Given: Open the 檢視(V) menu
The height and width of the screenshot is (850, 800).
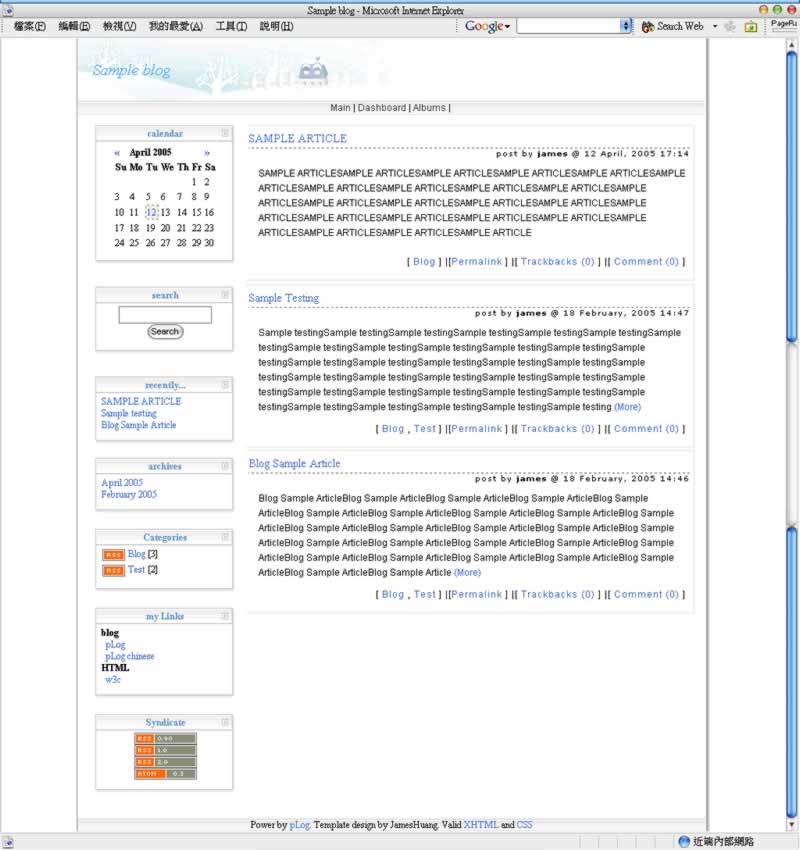Looking at the screenshot, I should 119,26.
